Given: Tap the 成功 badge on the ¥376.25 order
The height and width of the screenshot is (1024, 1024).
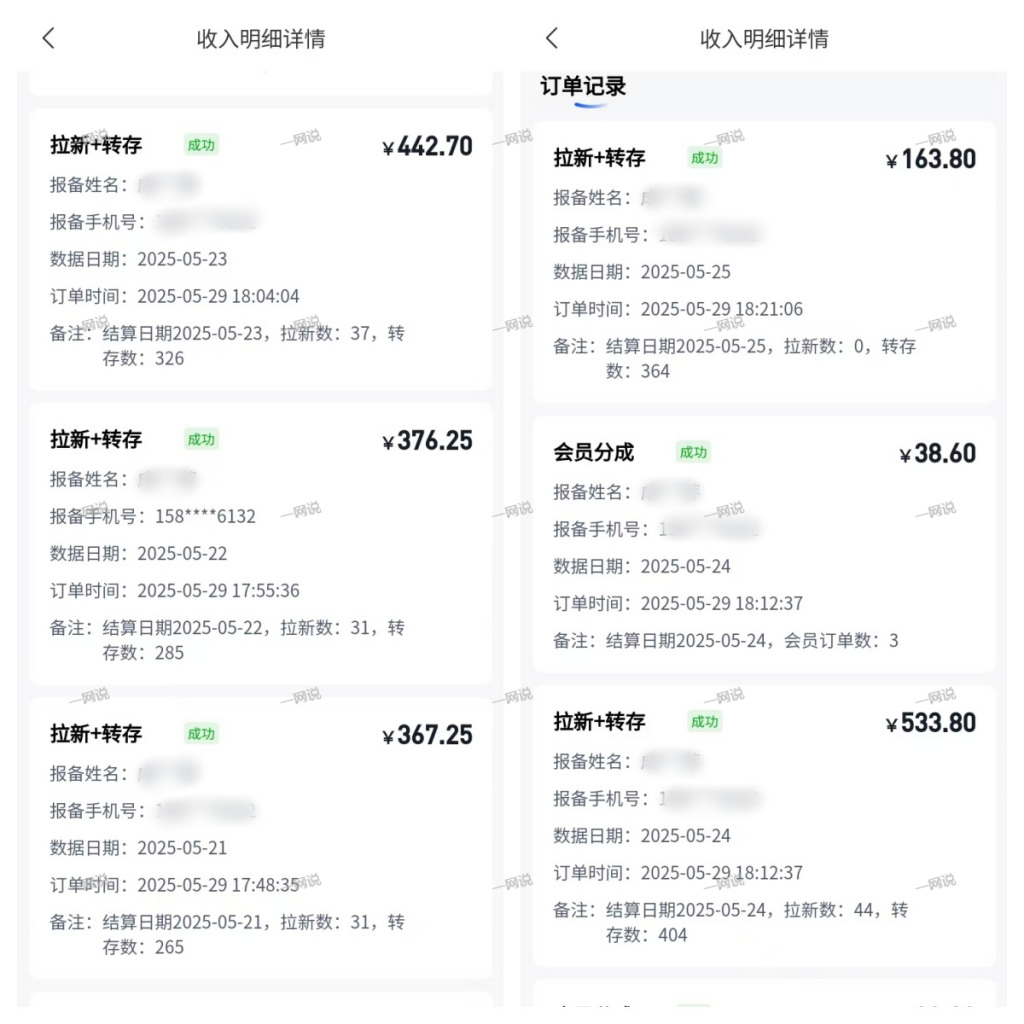Looking at the screenshot, I should [x=201, y=440].
